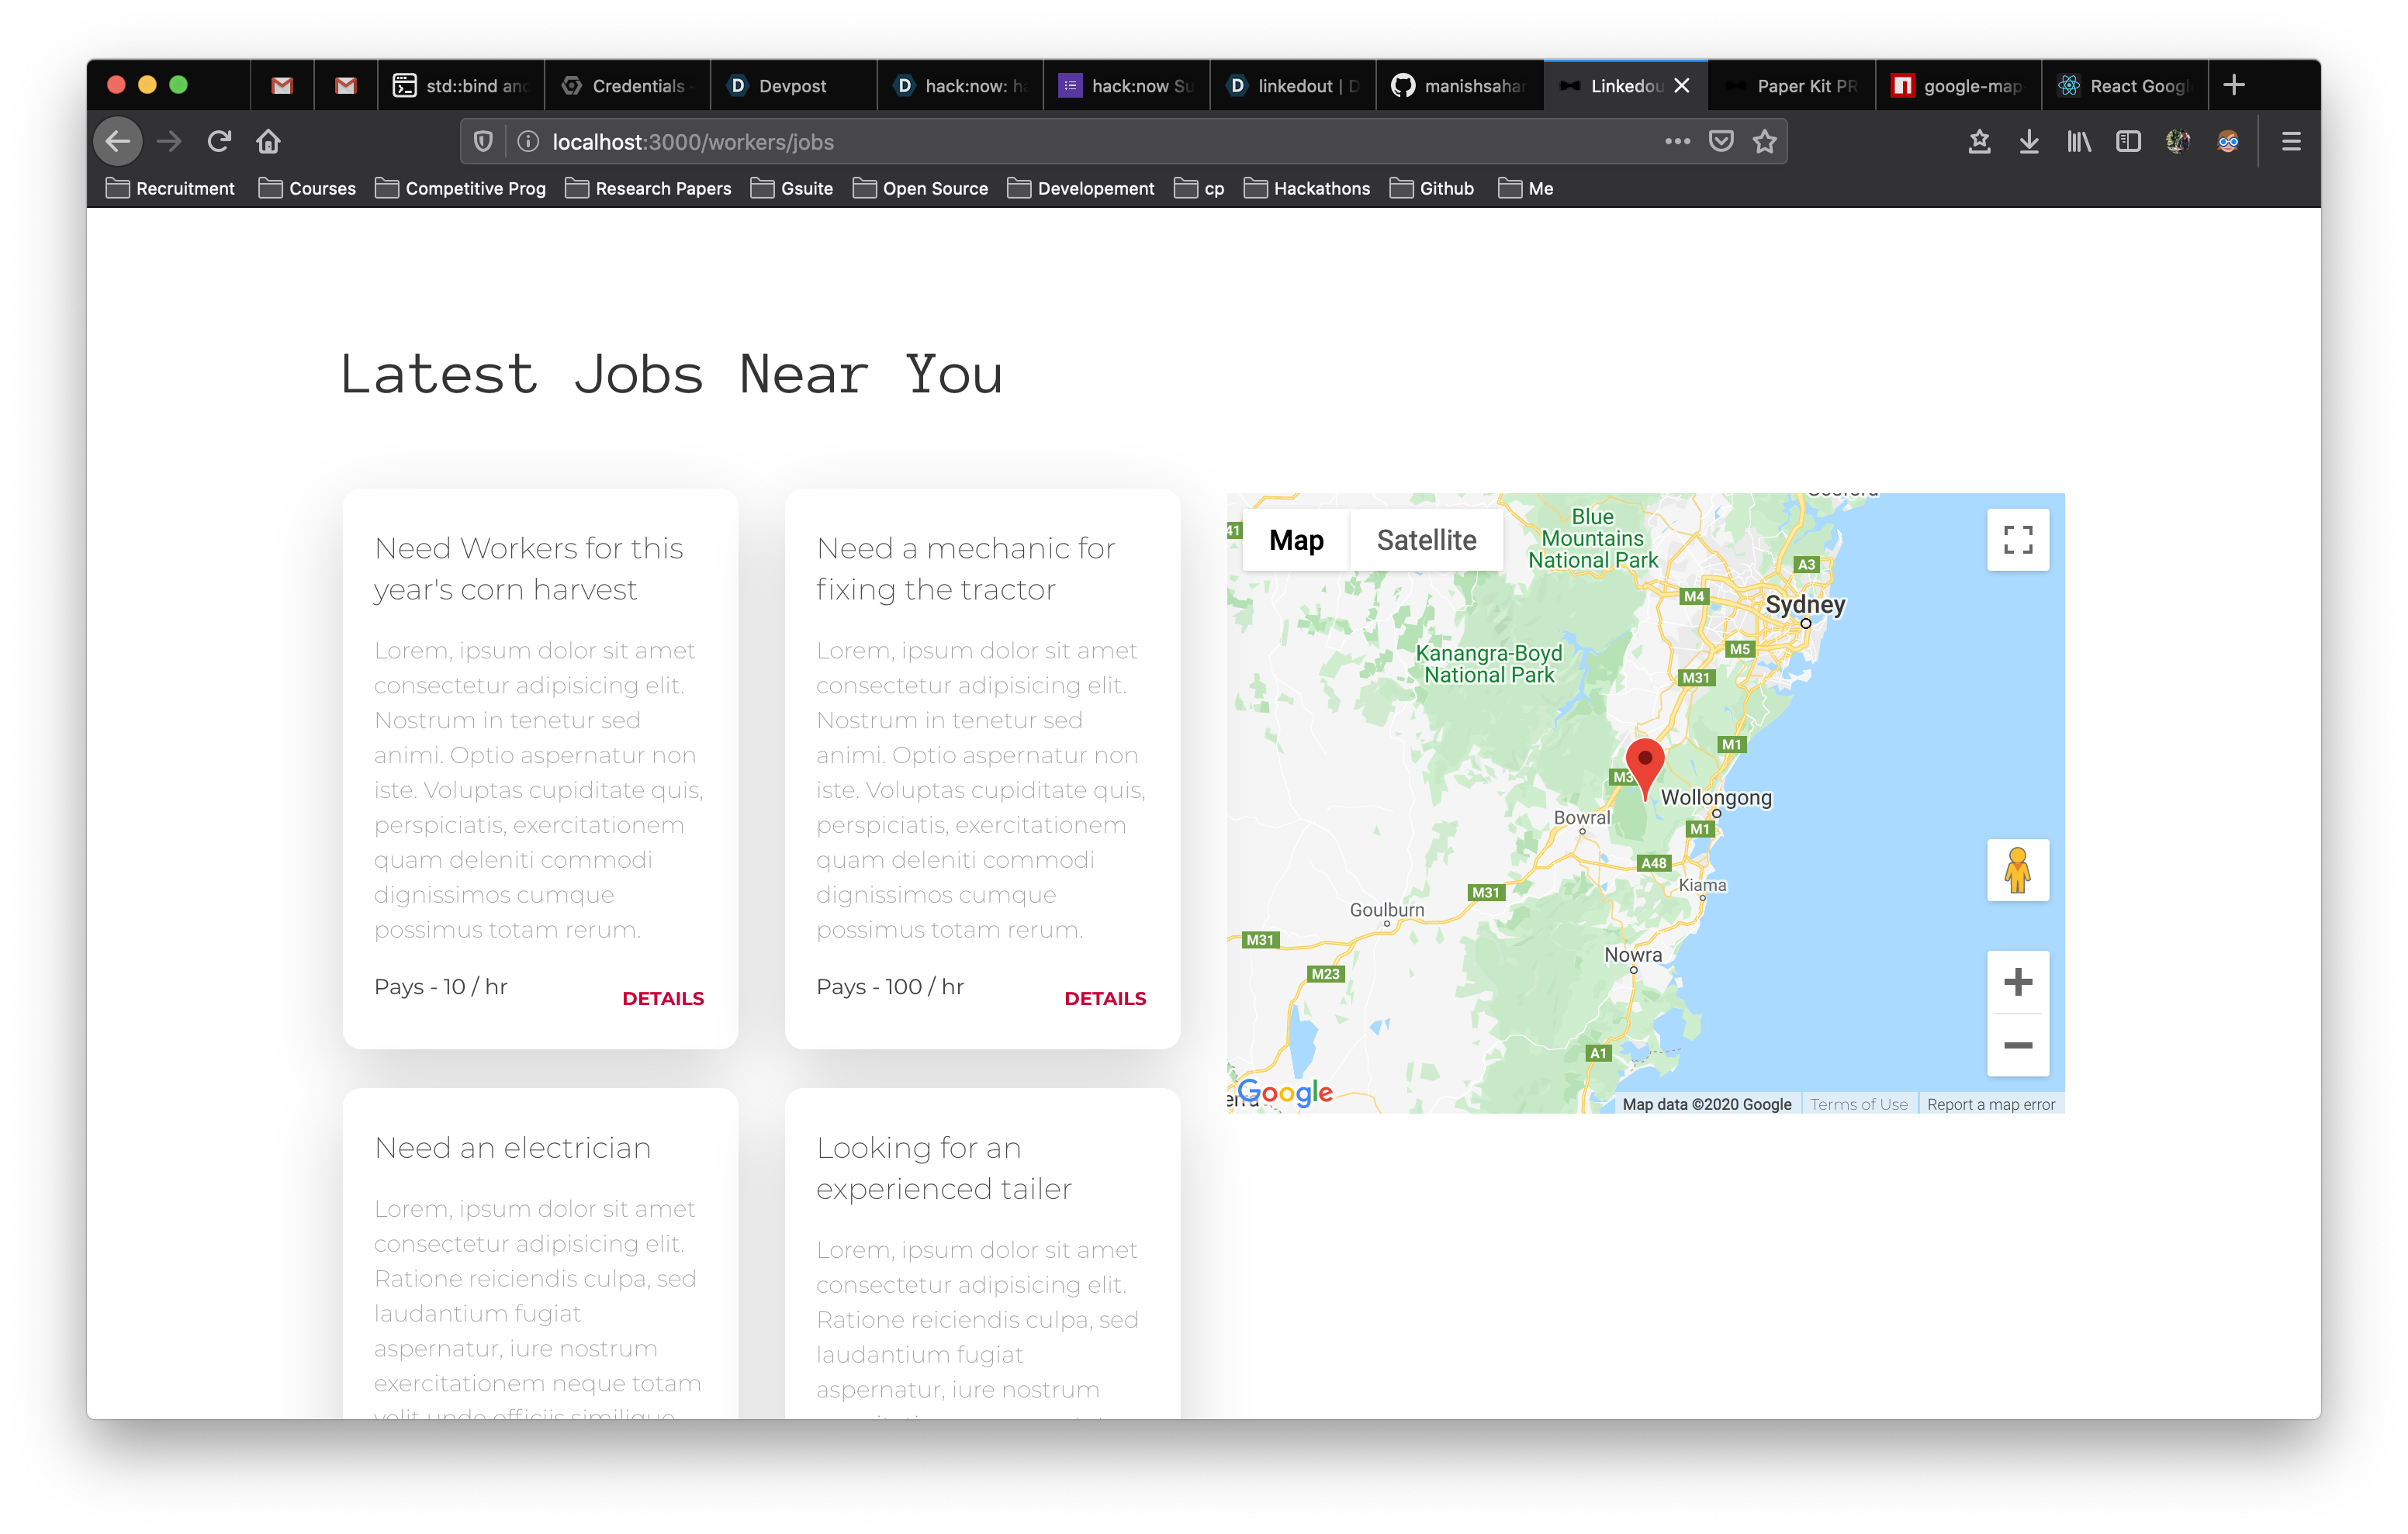This screenshot has height=1534, width=2408.
Task: Open Firefox hamburger menu
Action: [2291, 141]
